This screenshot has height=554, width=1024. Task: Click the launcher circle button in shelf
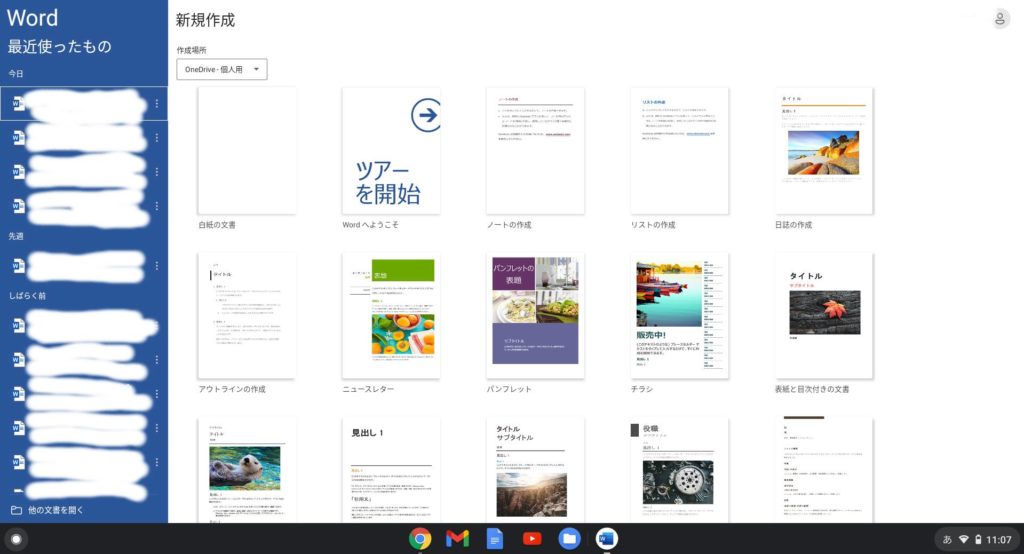pos(16,539)
